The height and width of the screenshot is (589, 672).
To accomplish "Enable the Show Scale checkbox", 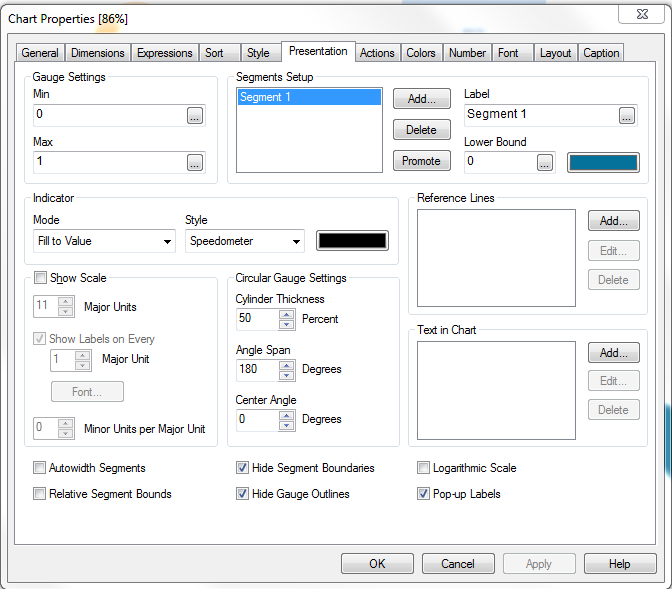I will pyautogui.click(x=40, y=278).
